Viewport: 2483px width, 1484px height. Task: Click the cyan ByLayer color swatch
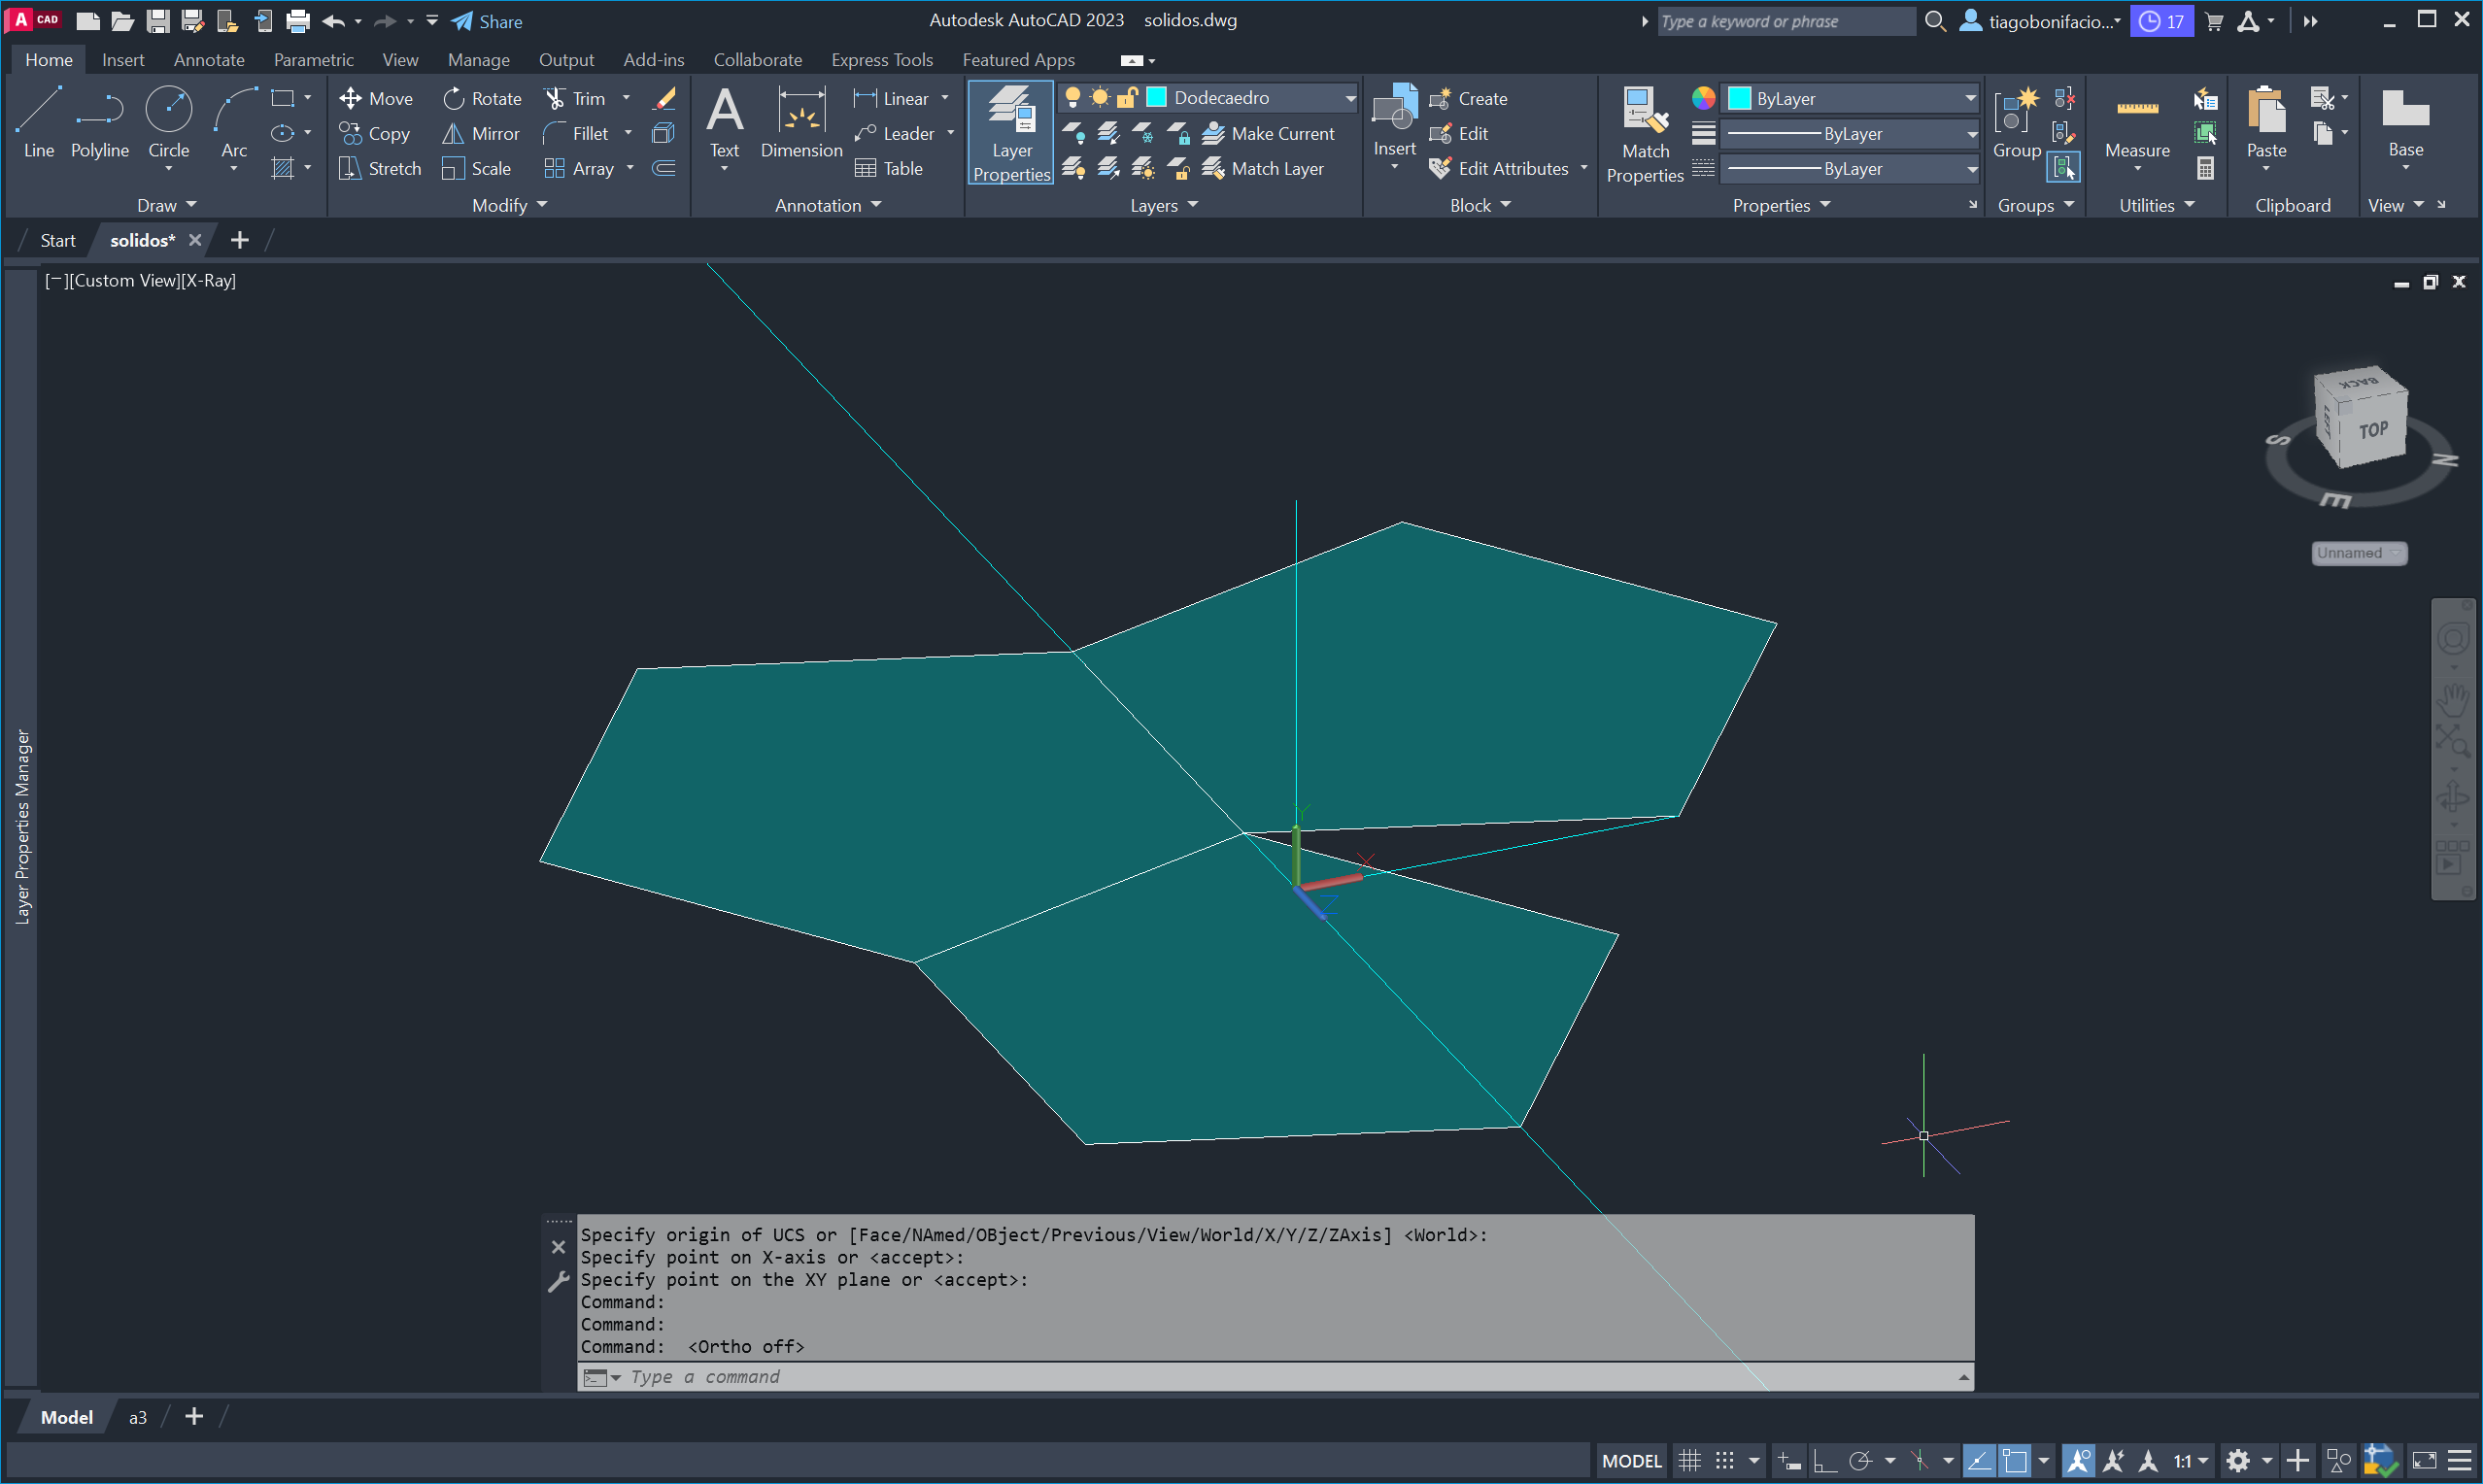[x=1739, y=98]
